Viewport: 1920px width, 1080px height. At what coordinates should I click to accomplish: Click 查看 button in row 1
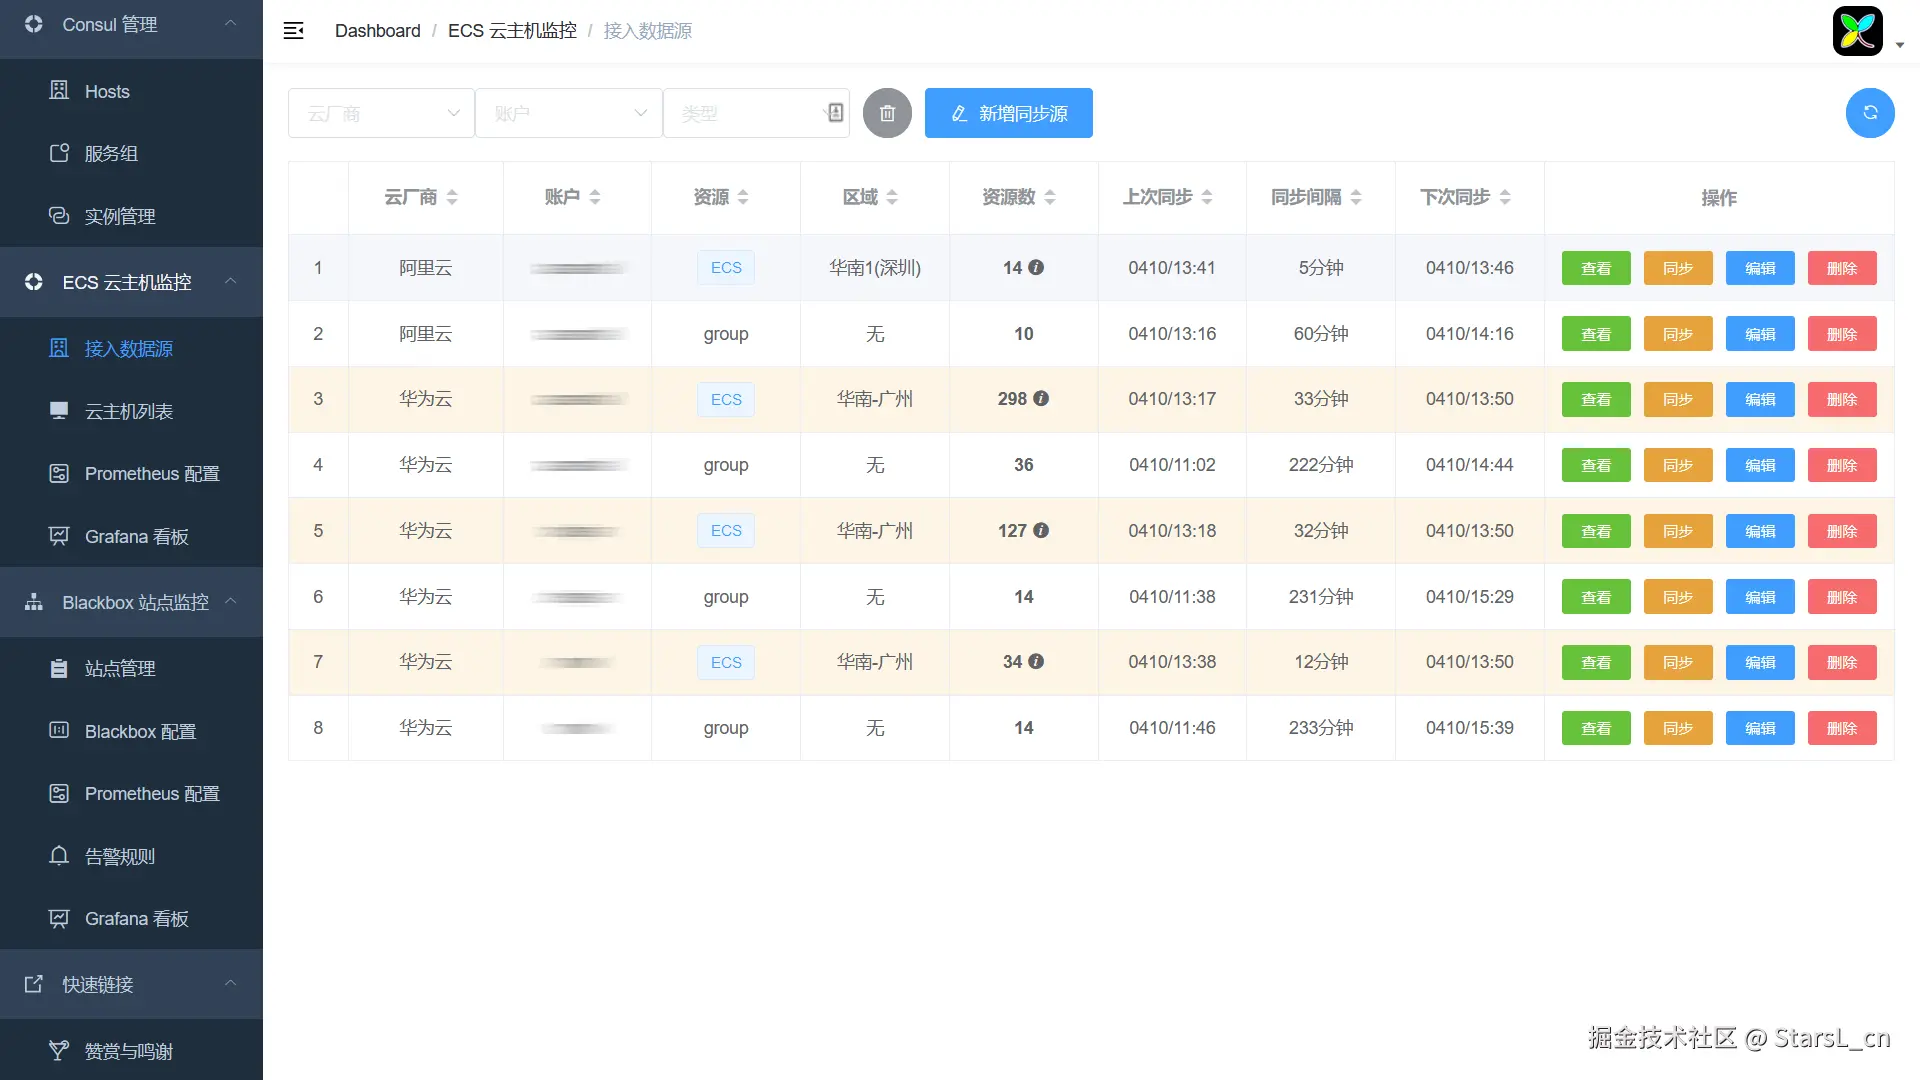pyautogui.click(x=1595, y=268)
